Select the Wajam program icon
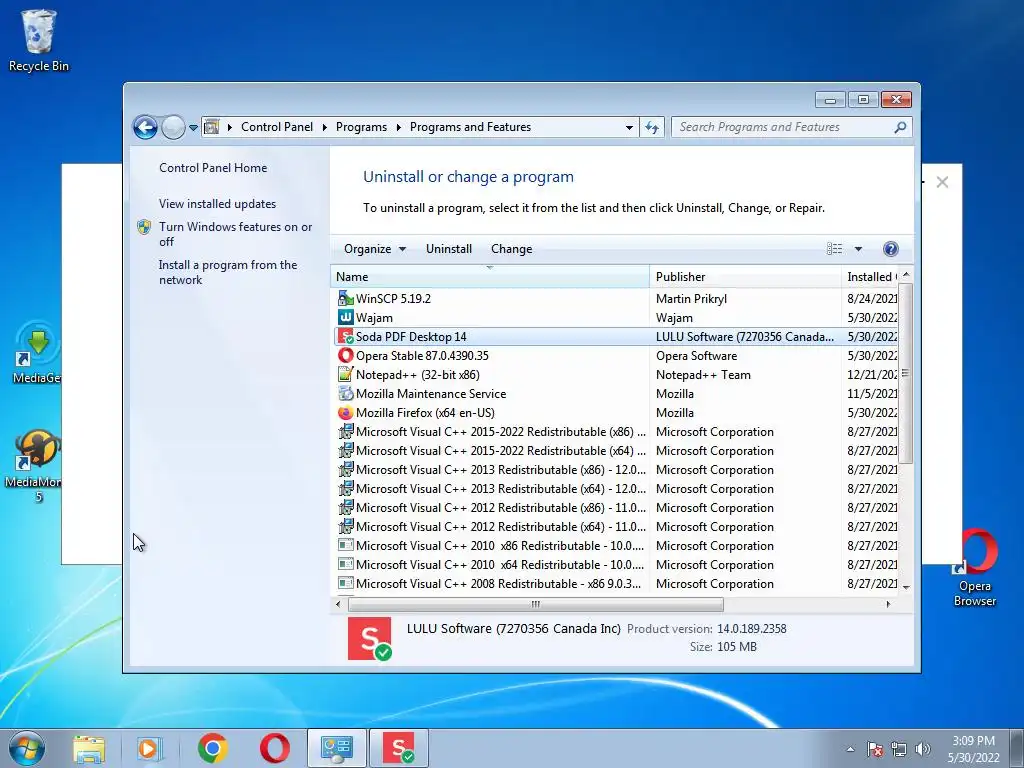The image size is (1024, 768). pos(345,317)
